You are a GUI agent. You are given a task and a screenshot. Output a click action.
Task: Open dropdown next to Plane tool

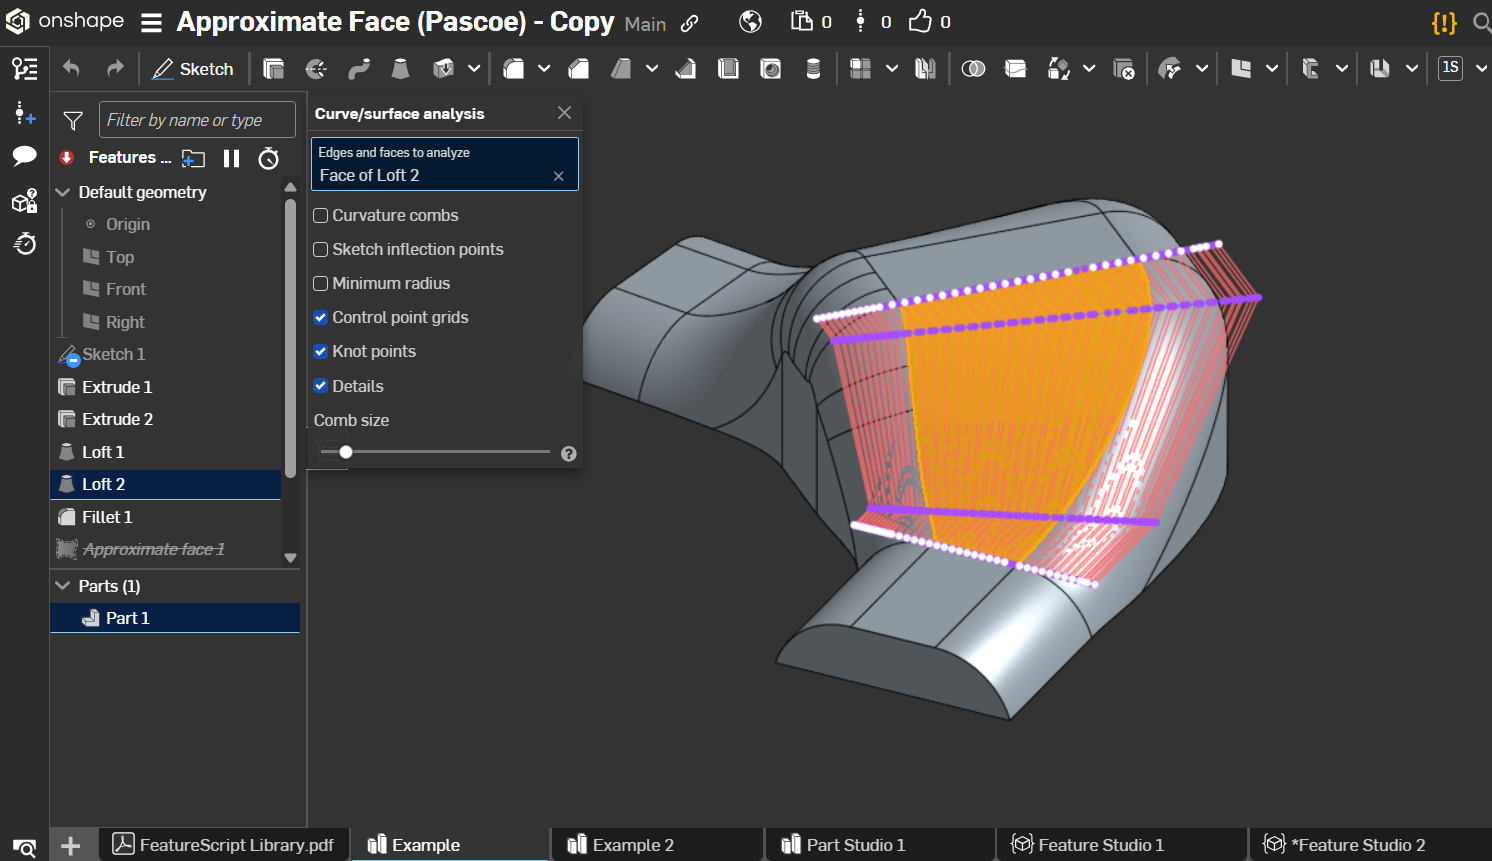pyautogui.click(x=1271, y=68)
